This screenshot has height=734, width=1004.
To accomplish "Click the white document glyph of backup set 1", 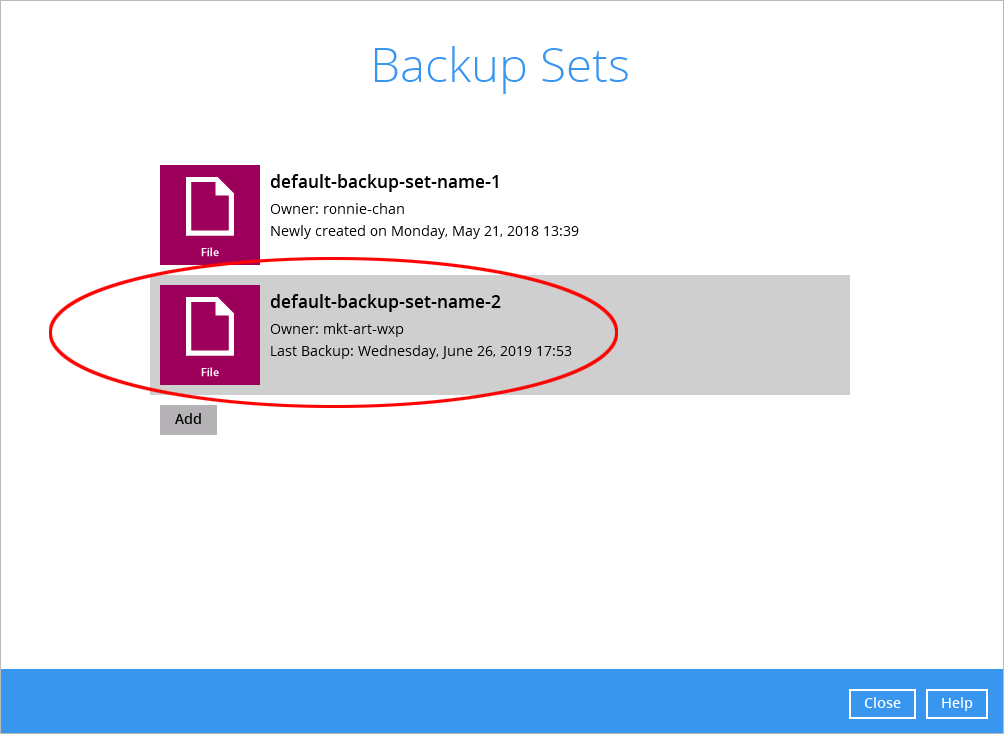I will (210, 206).
